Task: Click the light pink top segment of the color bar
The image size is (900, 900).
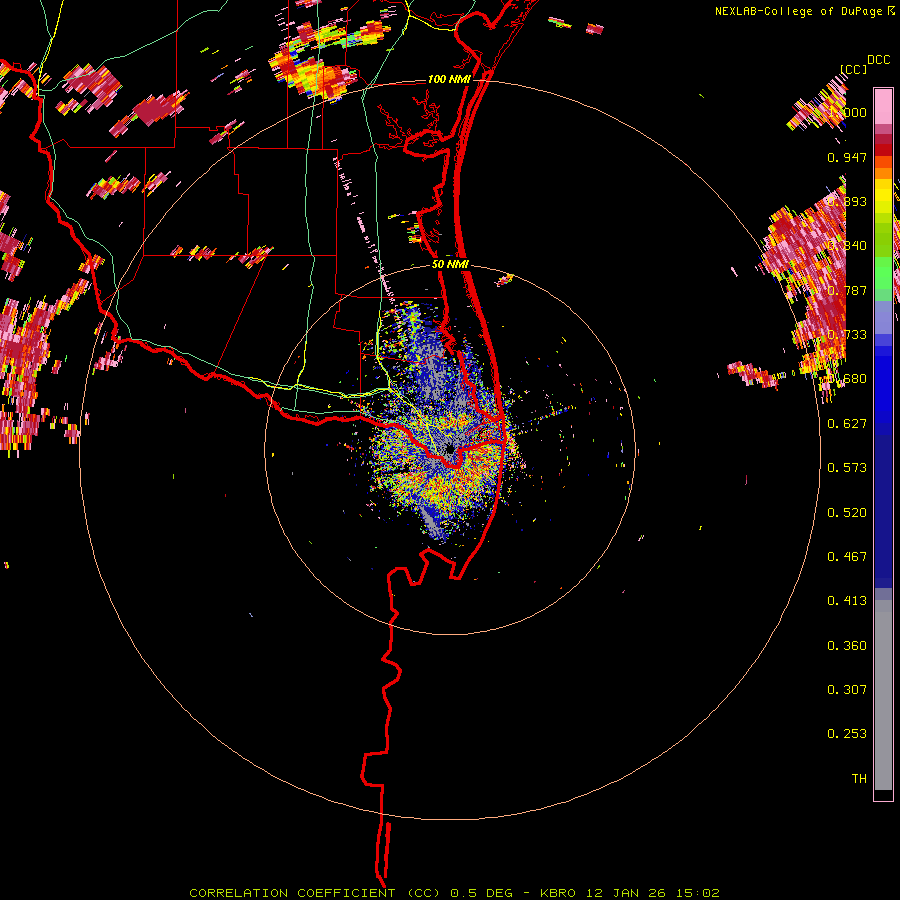Action: [883, 106]
